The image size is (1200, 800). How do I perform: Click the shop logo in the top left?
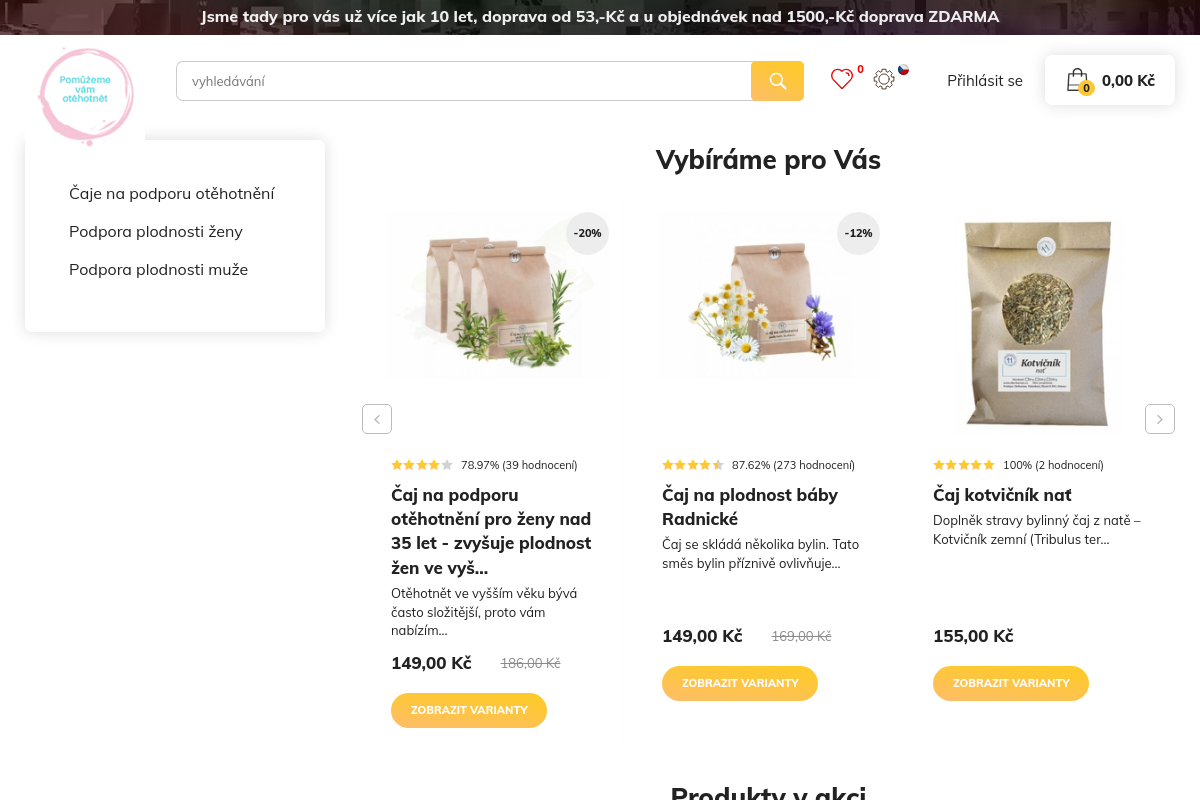86,95
